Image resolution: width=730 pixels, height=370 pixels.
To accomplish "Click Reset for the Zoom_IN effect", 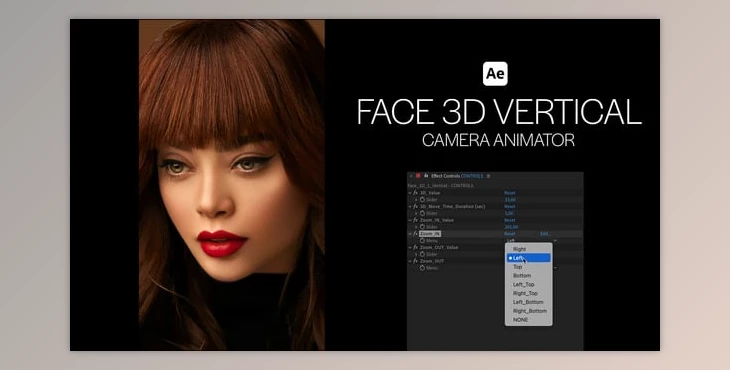I will [x=510, y=234].
